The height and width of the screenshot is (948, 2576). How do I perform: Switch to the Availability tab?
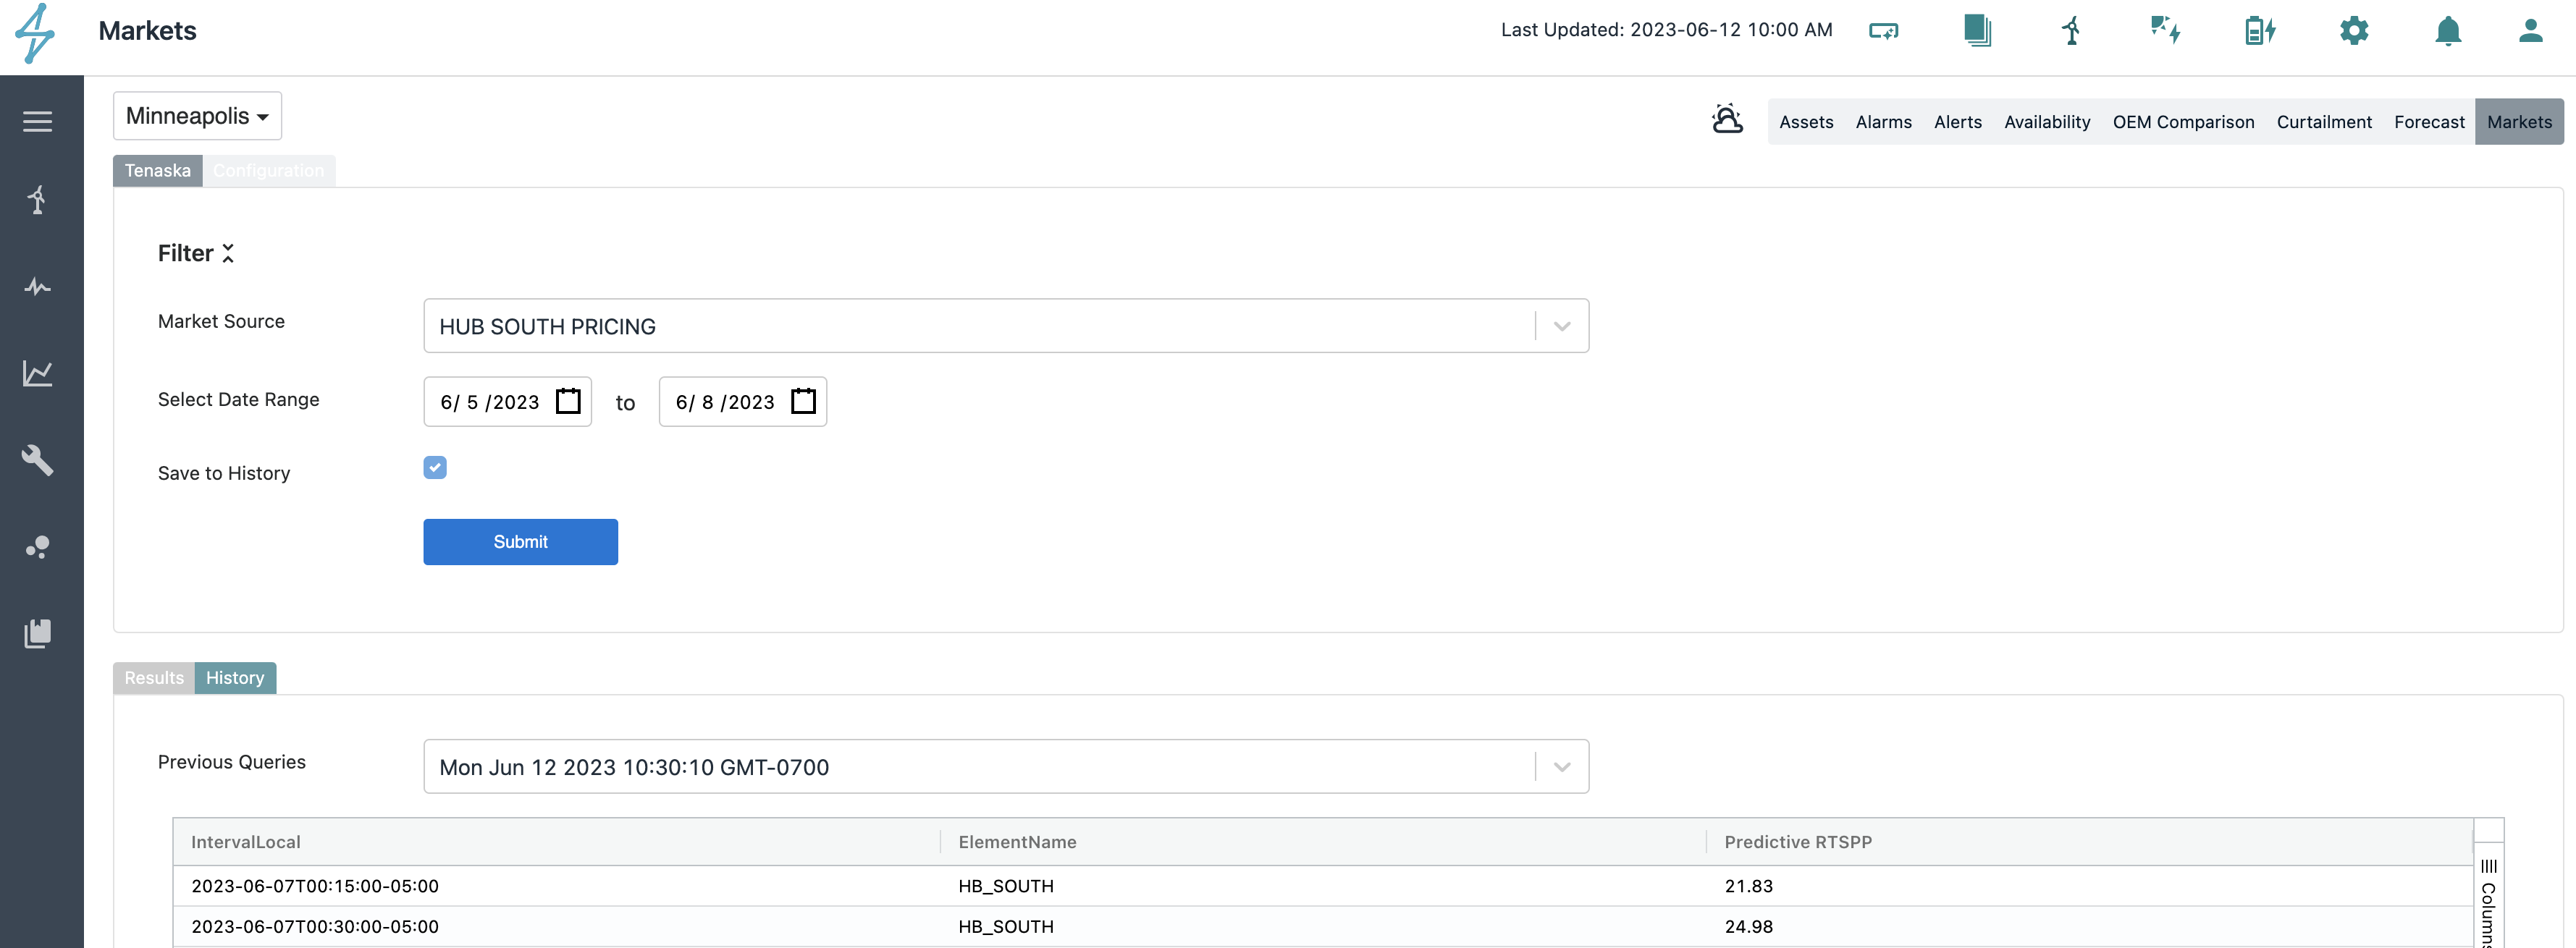pyautogui.click(x=2047, y=122)
